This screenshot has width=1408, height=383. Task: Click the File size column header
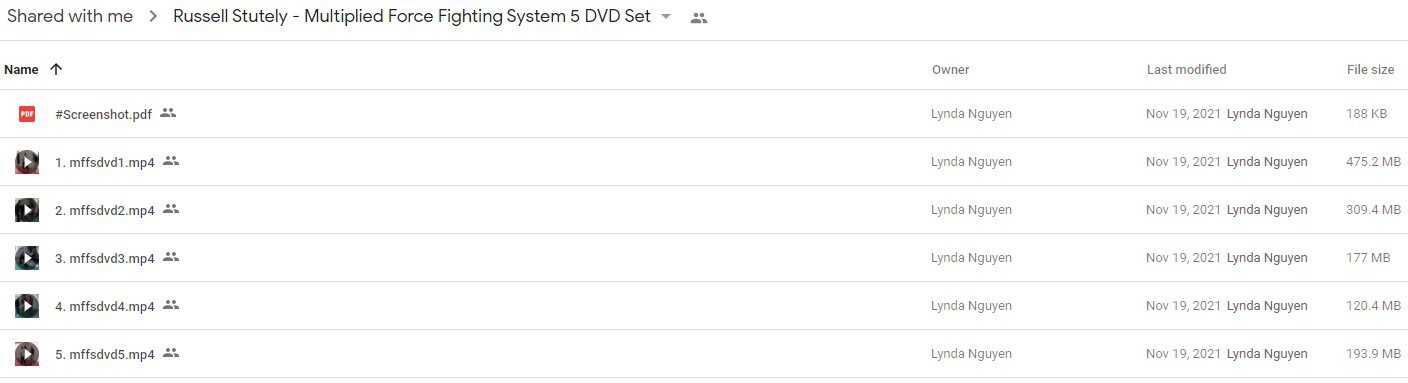pyautogui.click(x=1370, y=70)
